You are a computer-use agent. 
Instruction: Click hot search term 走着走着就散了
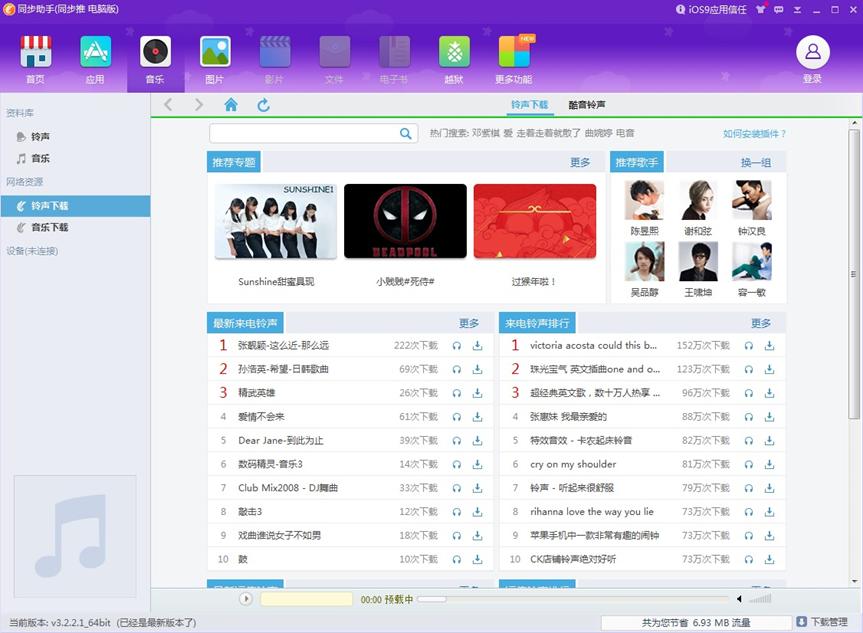coord(548,133)
